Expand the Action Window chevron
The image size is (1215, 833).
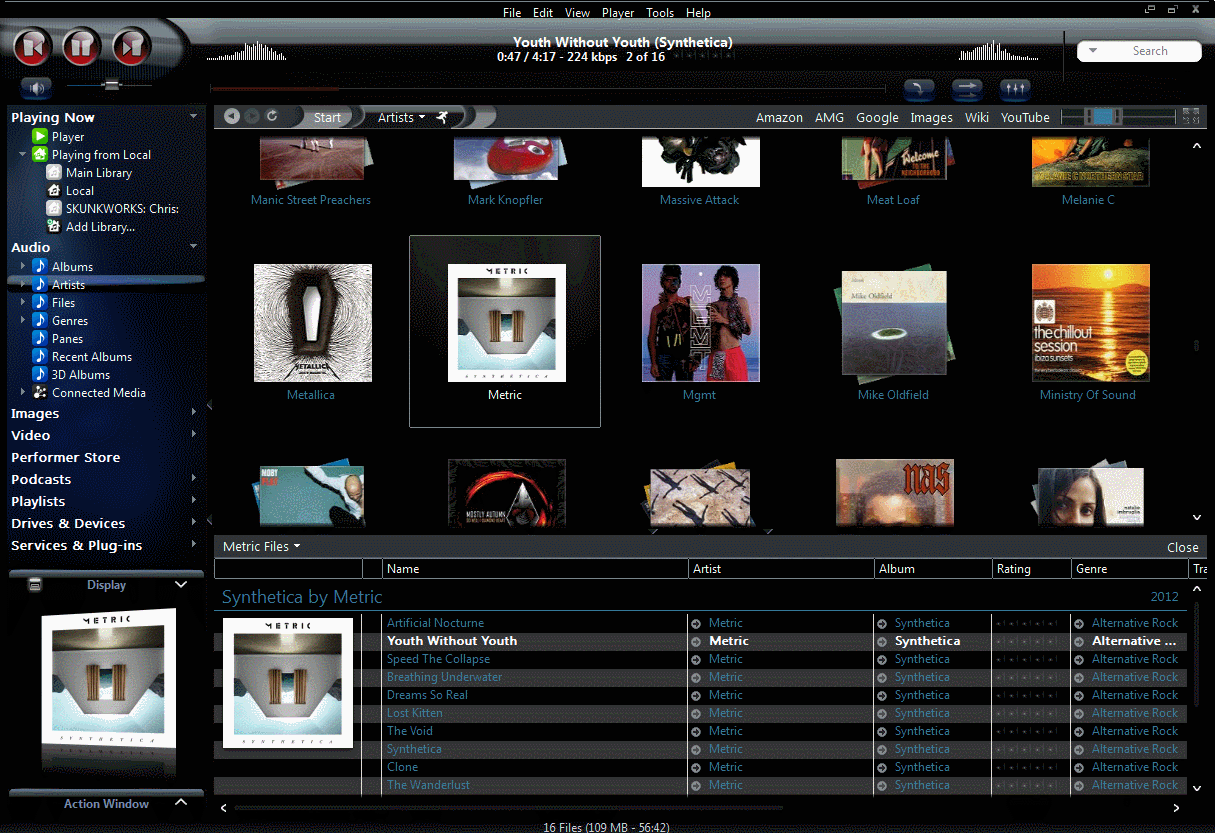[x=181, y=803]
